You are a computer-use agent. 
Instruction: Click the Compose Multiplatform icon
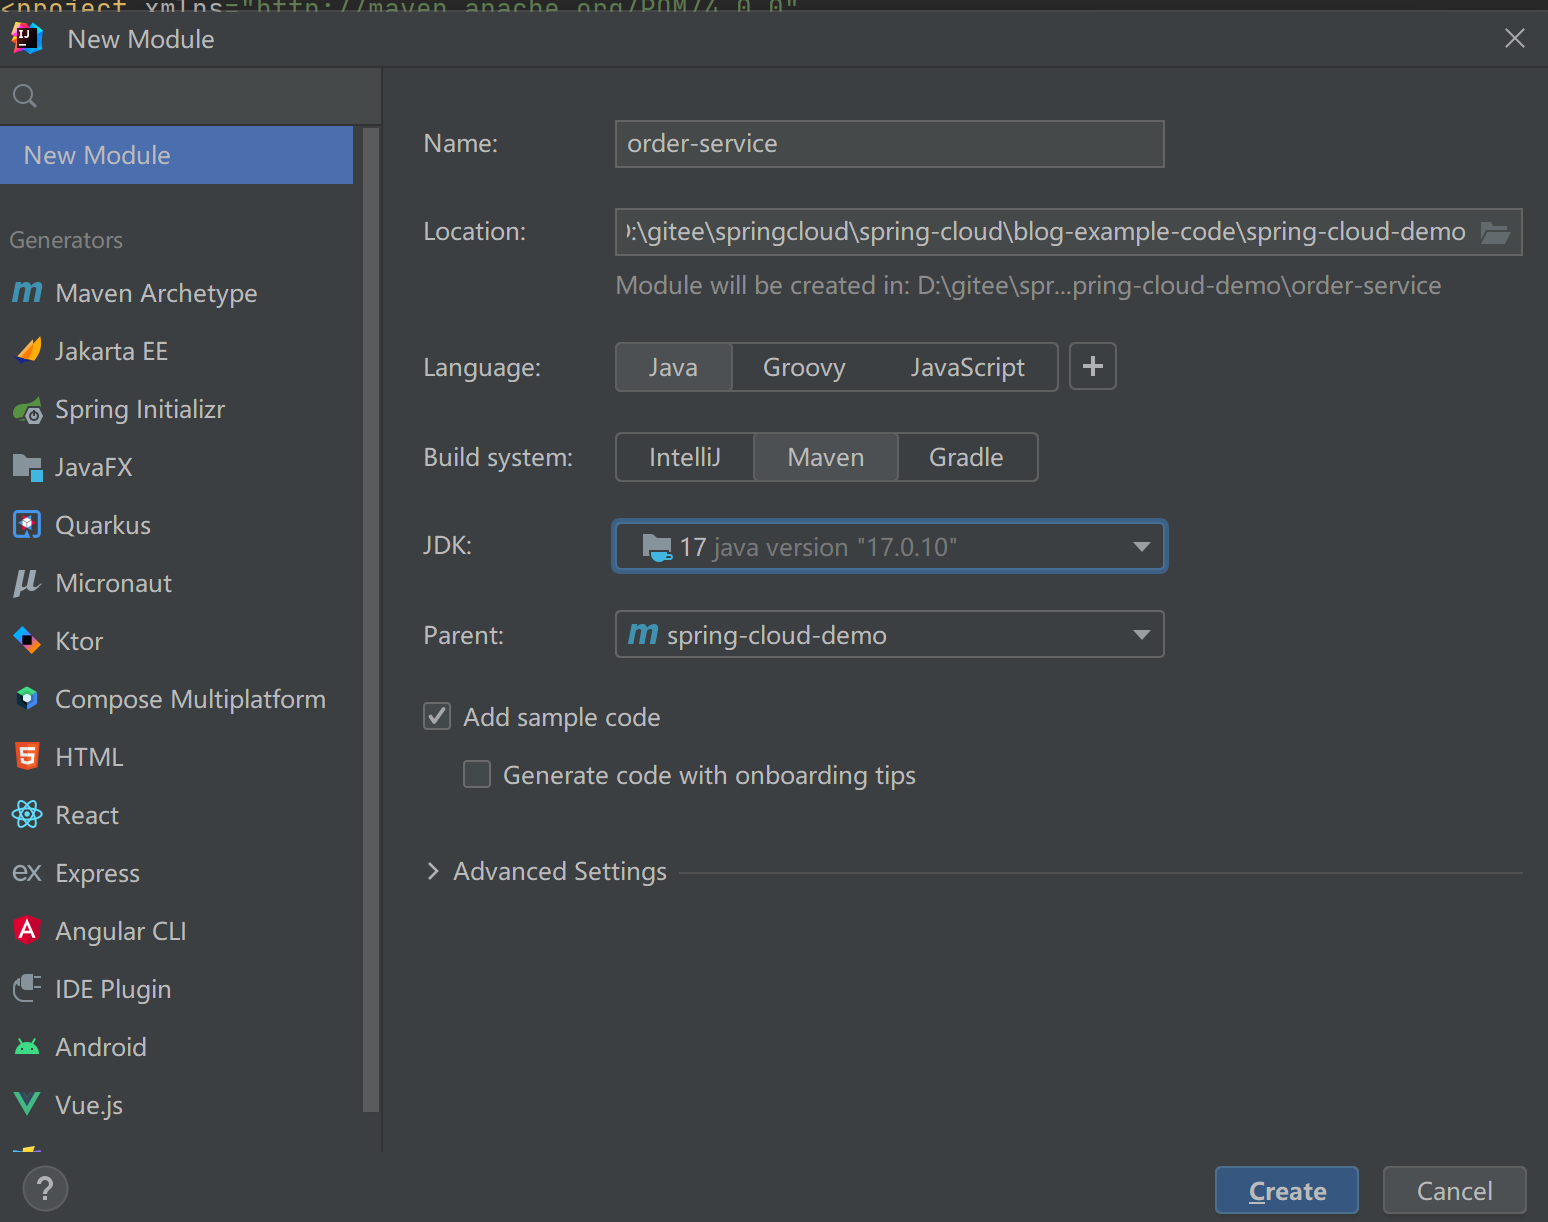[27, 698]
